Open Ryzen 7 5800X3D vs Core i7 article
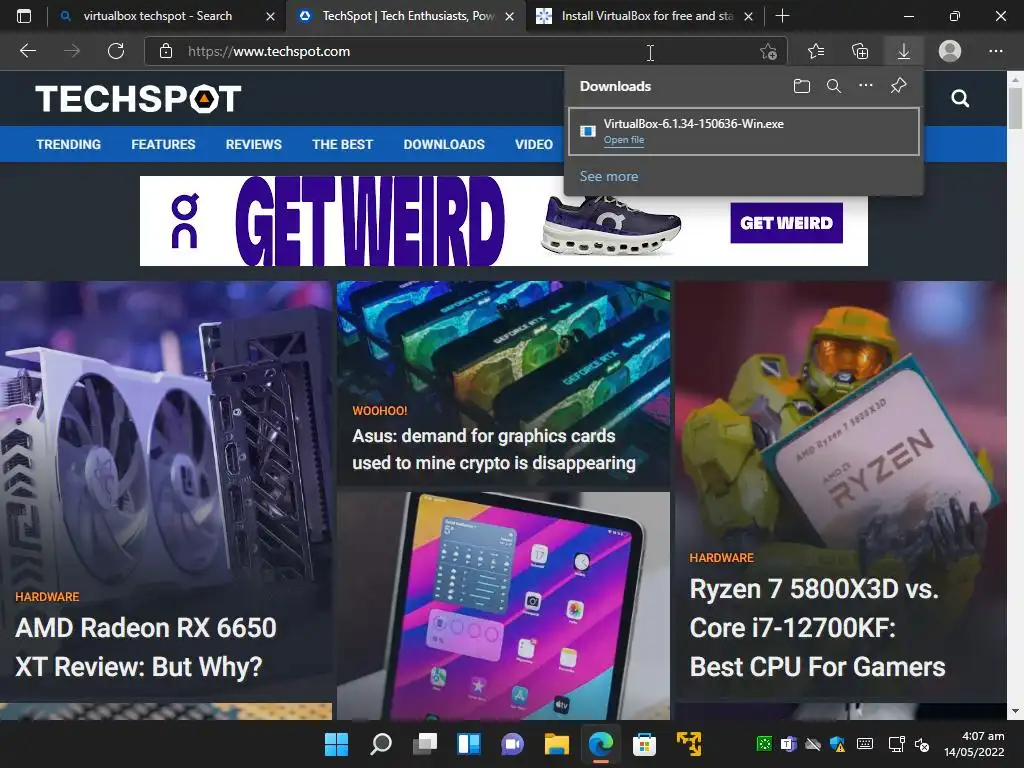Screen dimensions: 1024x768 pos(818,628)
